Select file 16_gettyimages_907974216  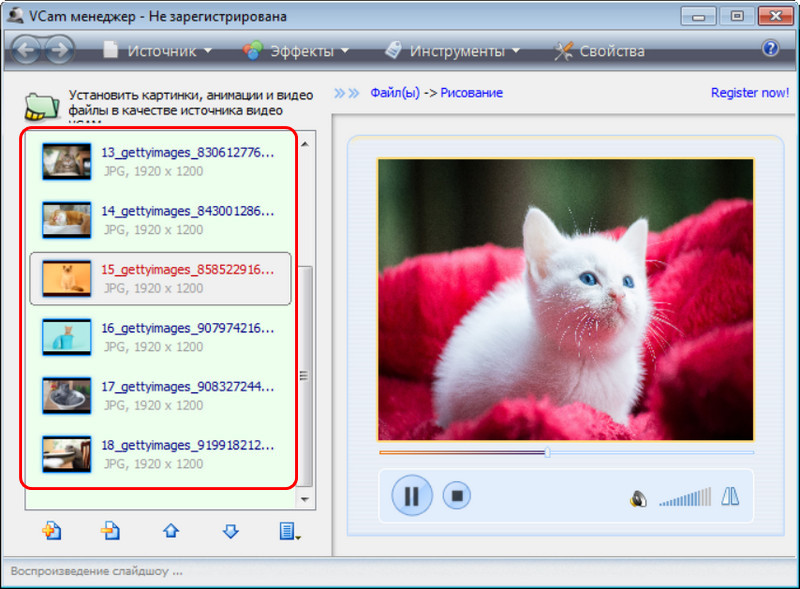160,337
